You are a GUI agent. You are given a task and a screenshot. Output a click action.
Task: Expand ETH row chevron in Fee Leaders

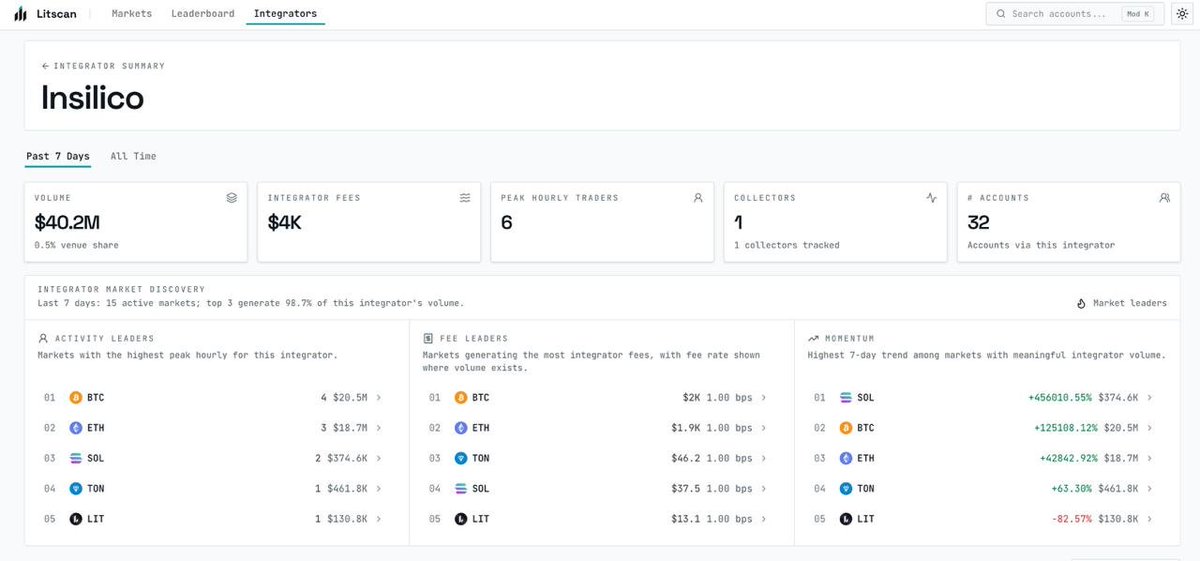pyautogui.click(x=764, y=428)
